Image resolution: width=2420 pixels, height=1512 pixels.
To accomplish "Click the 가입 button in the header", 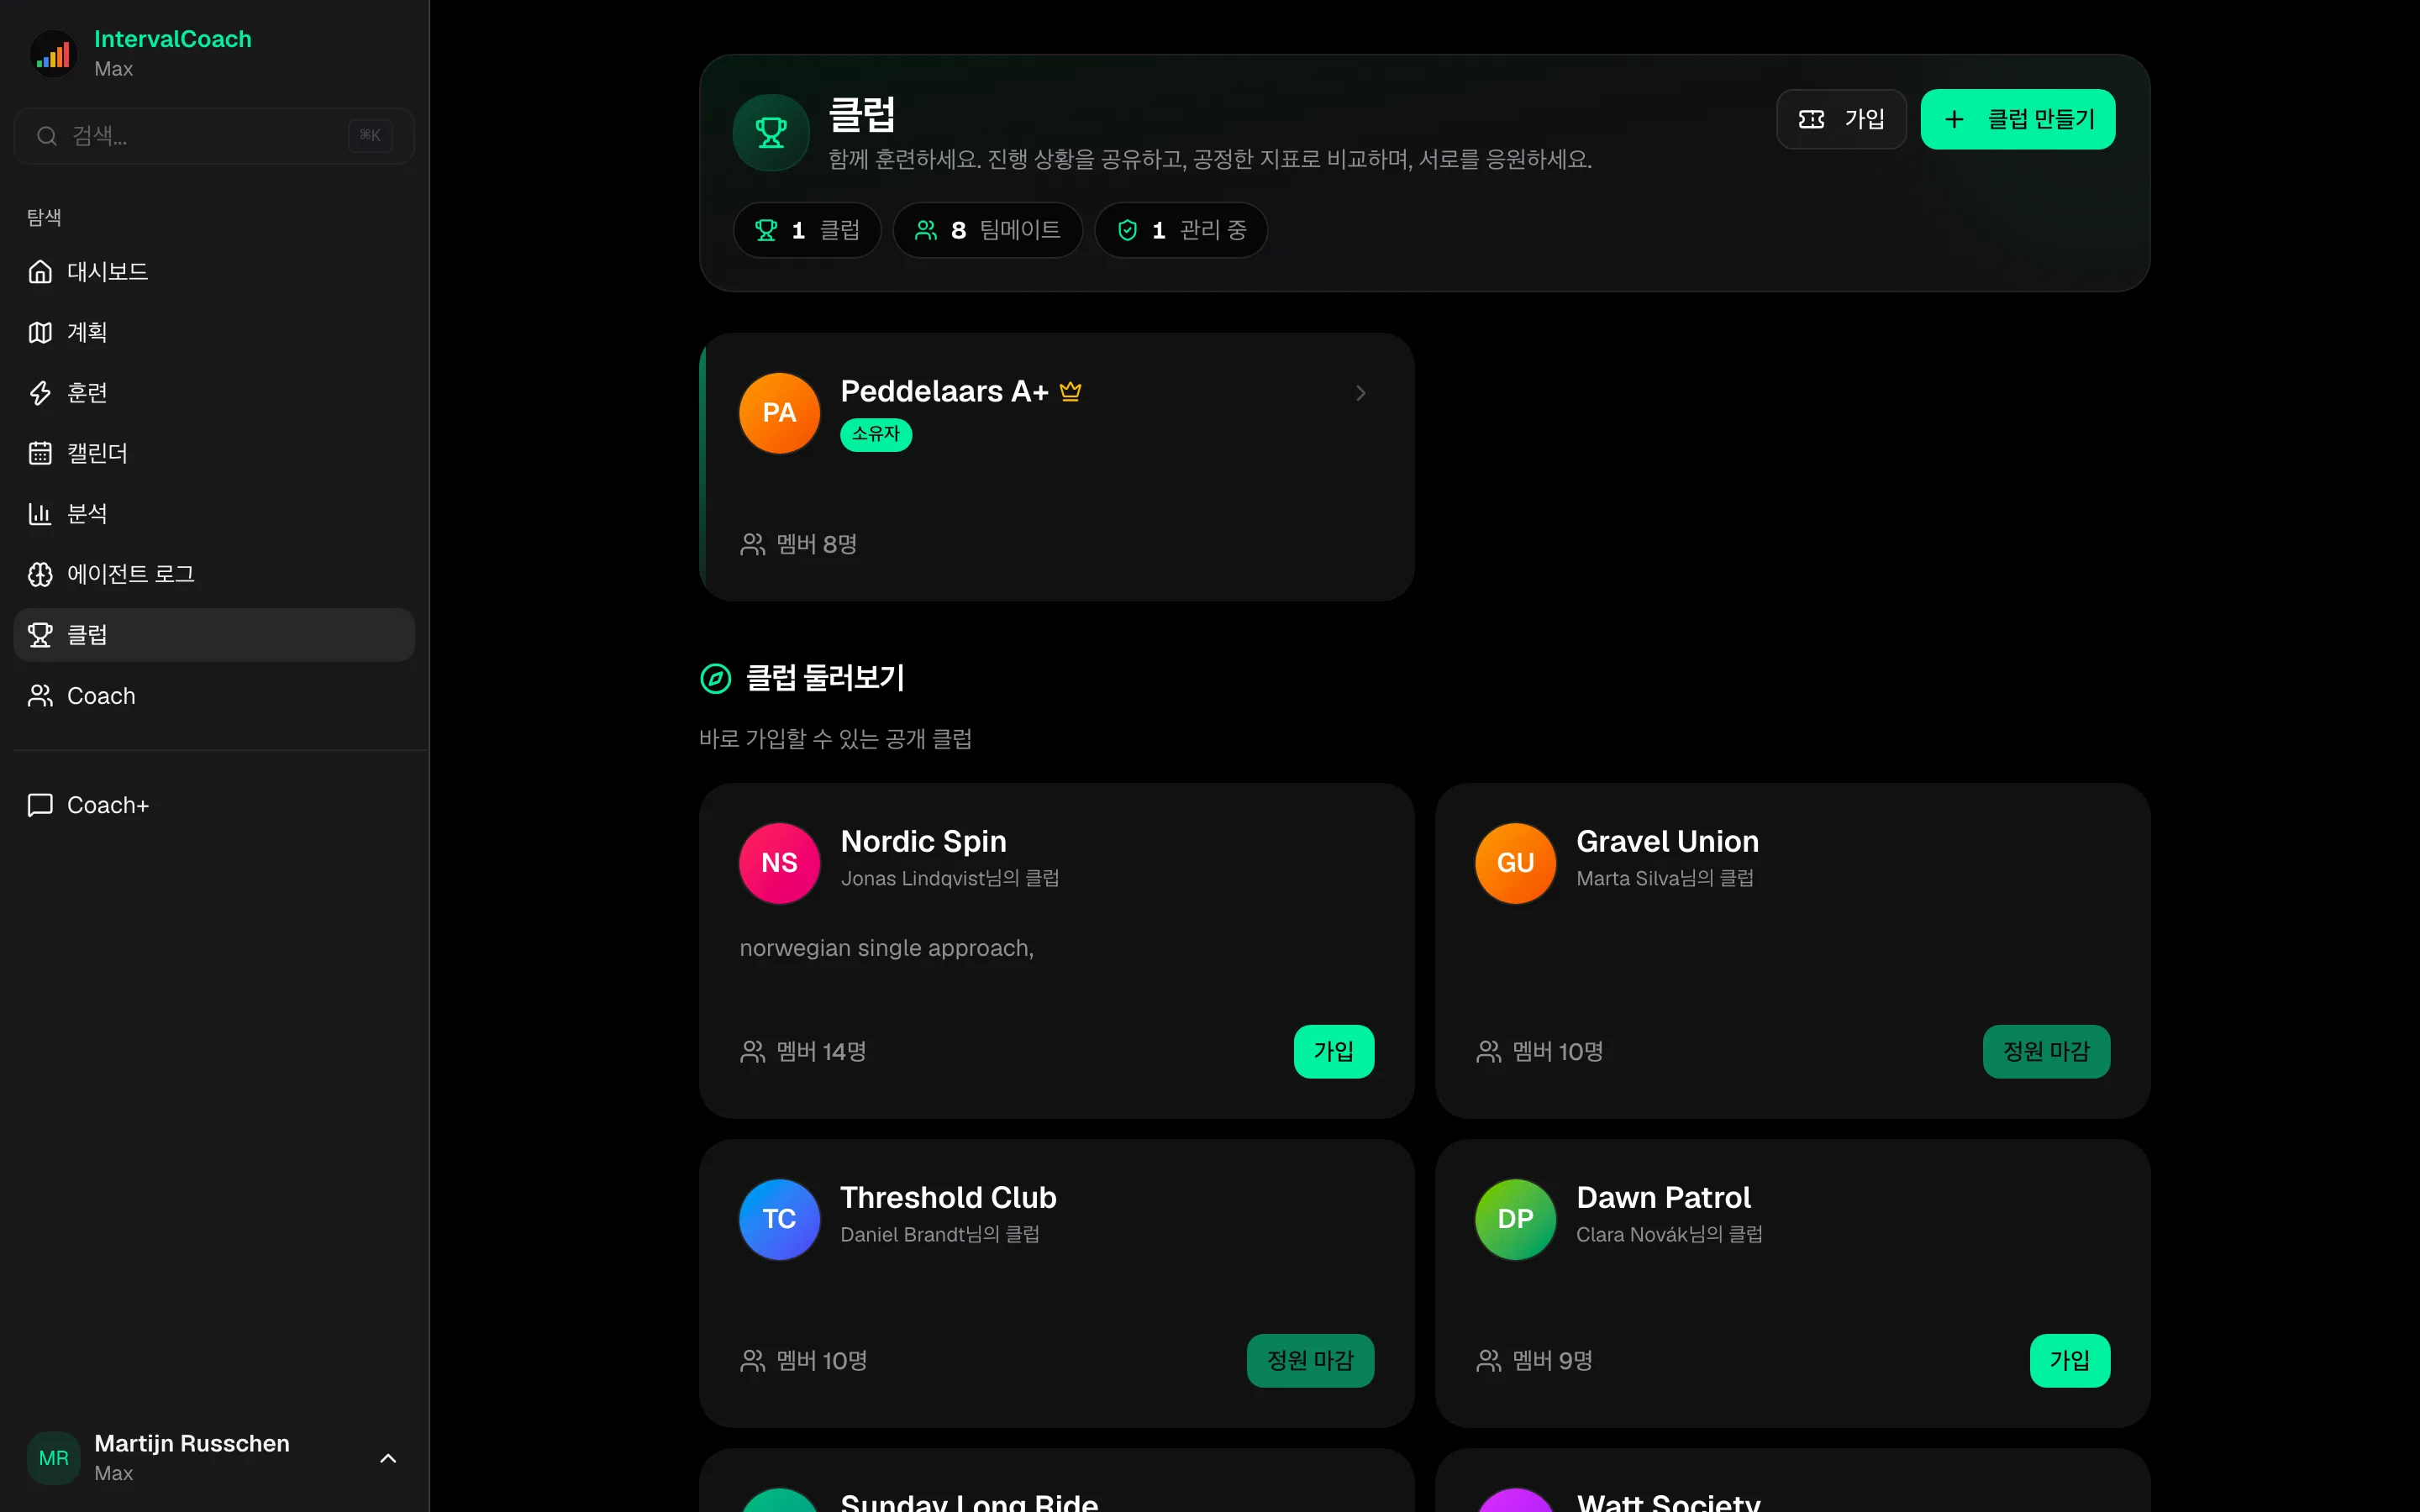I will tap(1841, 120).
